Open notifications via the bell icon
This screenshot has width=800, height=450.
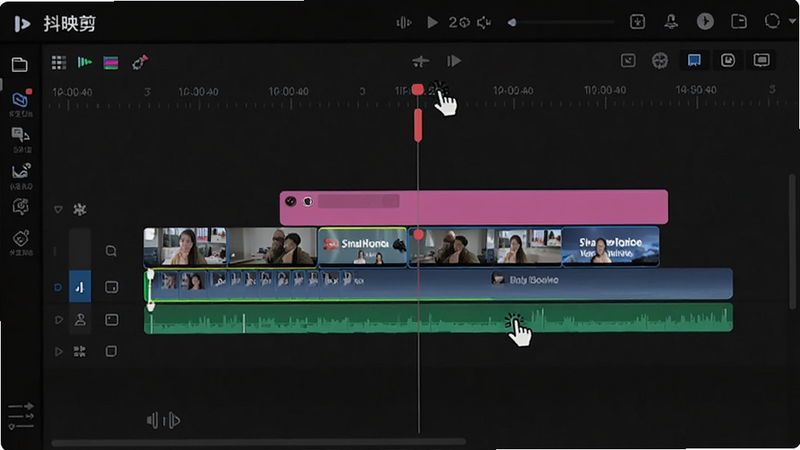(671, 21)
